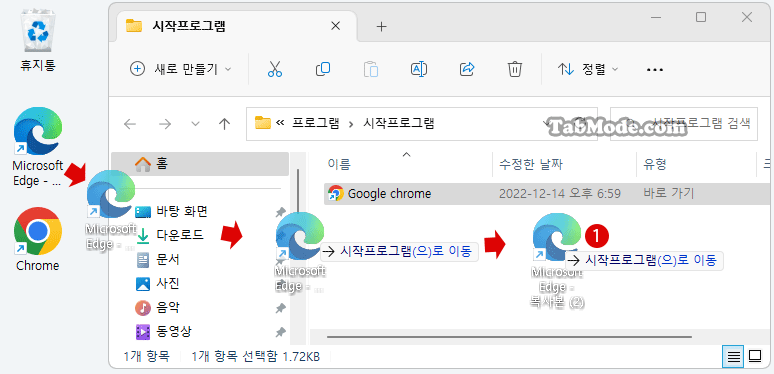774x374 pixels.
Task: Click the Share icon in toolbar
Action: (466, 69)
